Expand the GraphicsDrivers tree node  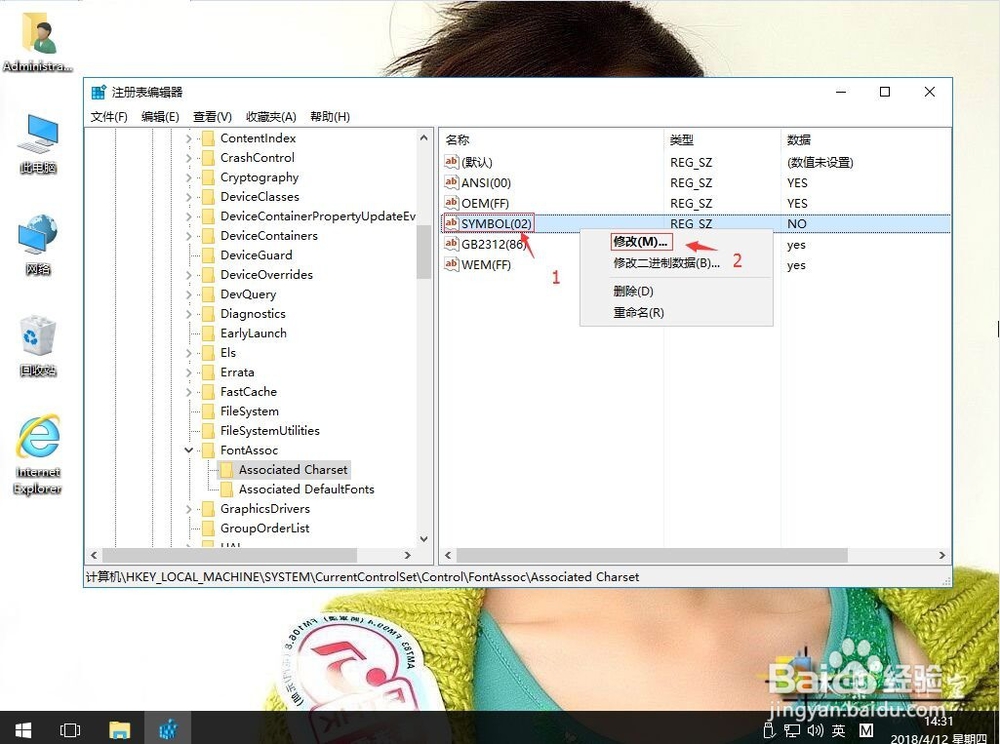tap(189, 509)
